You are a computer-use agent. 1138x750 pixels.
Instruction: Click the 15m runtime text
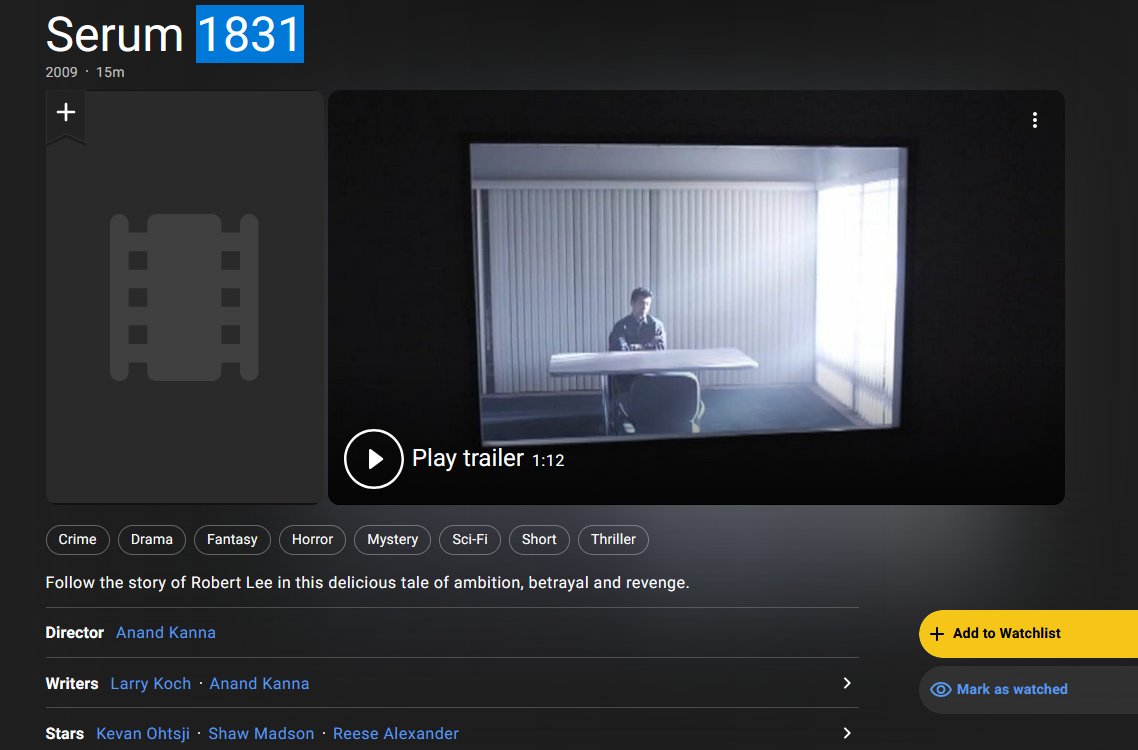click(x=110, y=73)
